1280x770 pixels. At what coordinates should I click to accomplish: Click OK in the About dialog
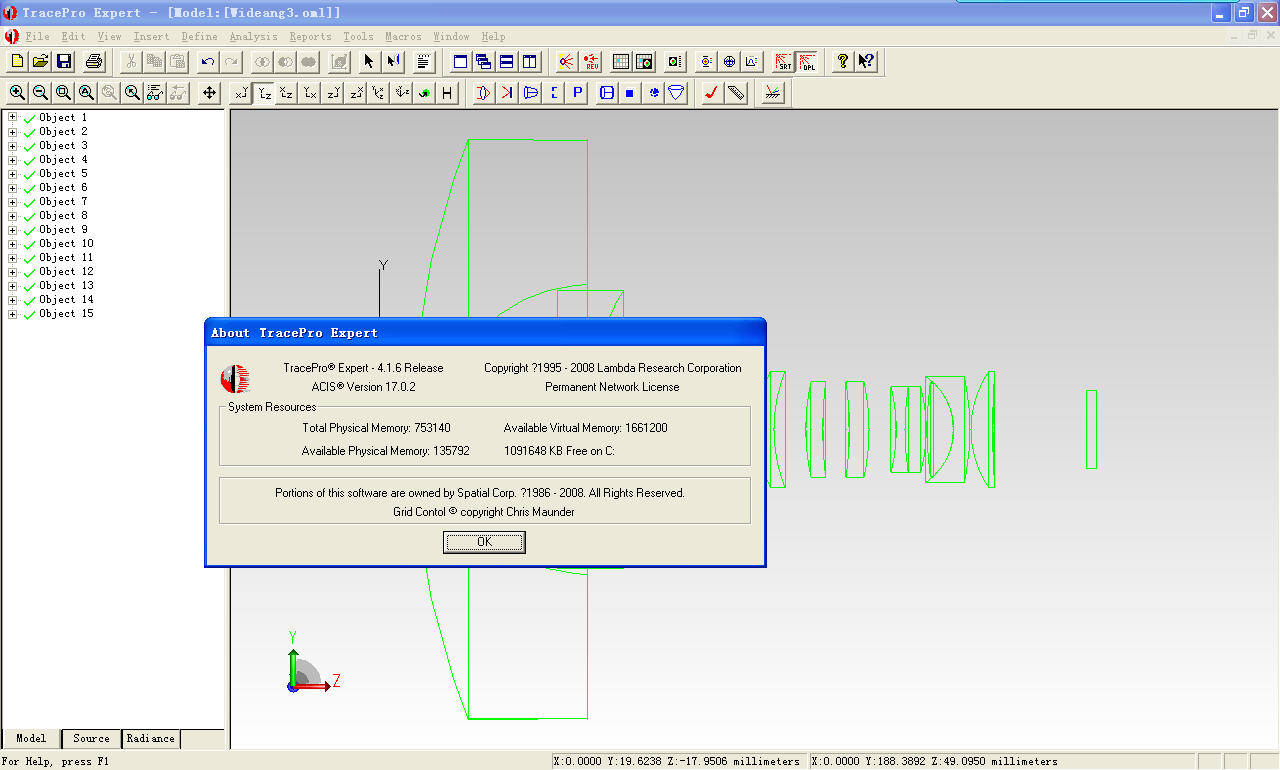(x=484, y=542)
